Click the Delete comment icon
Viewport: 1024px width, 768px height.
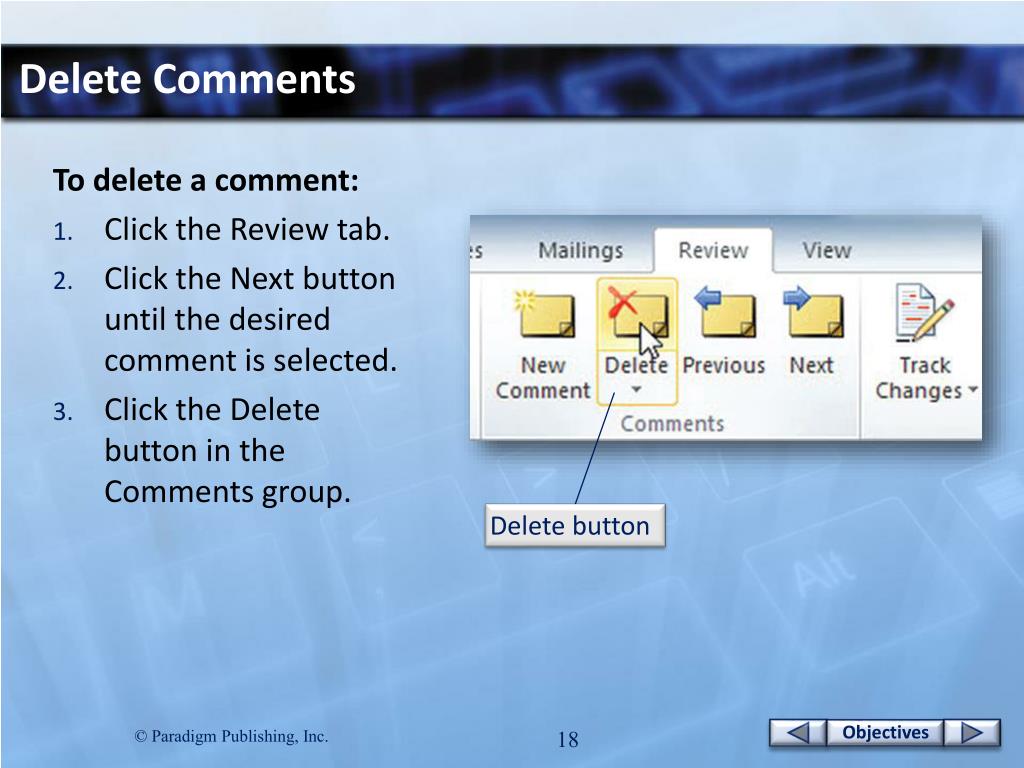point(637,315)
